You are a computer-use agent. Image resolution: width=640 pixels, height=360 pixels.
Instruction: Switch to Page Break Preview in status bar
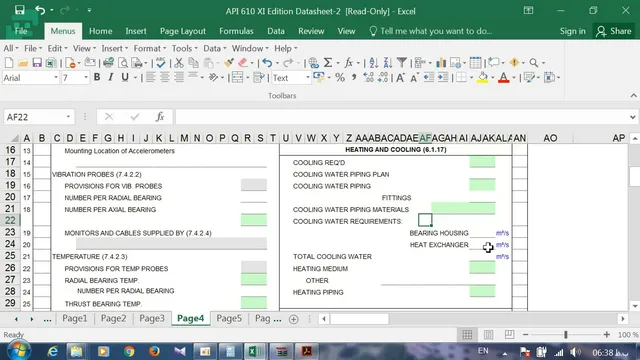[x=509, y=335]
